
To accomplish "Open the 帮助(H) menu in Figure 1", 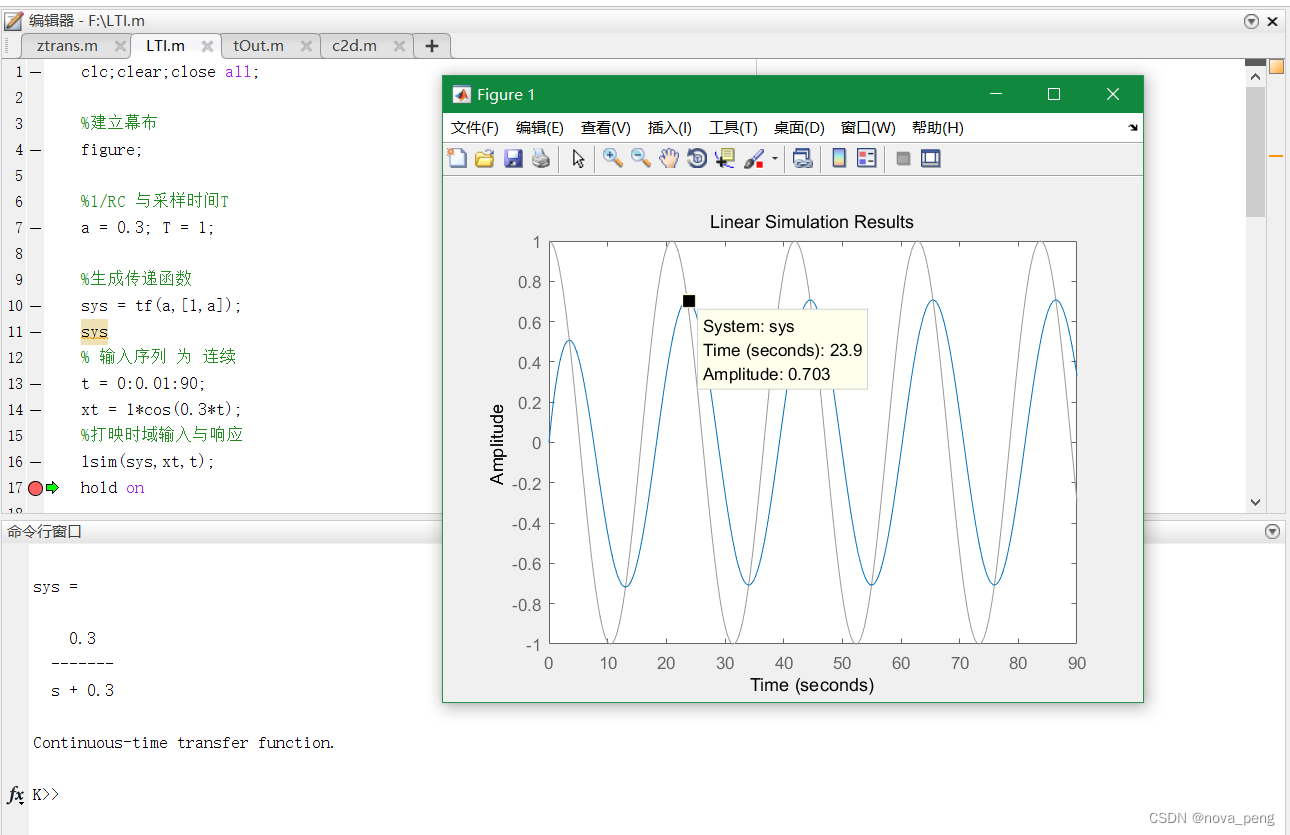I will click(938, 127).
